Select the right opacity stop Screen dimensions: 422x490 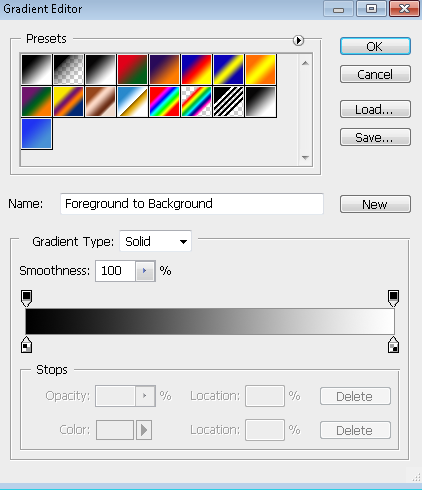(x=393, y=298)
